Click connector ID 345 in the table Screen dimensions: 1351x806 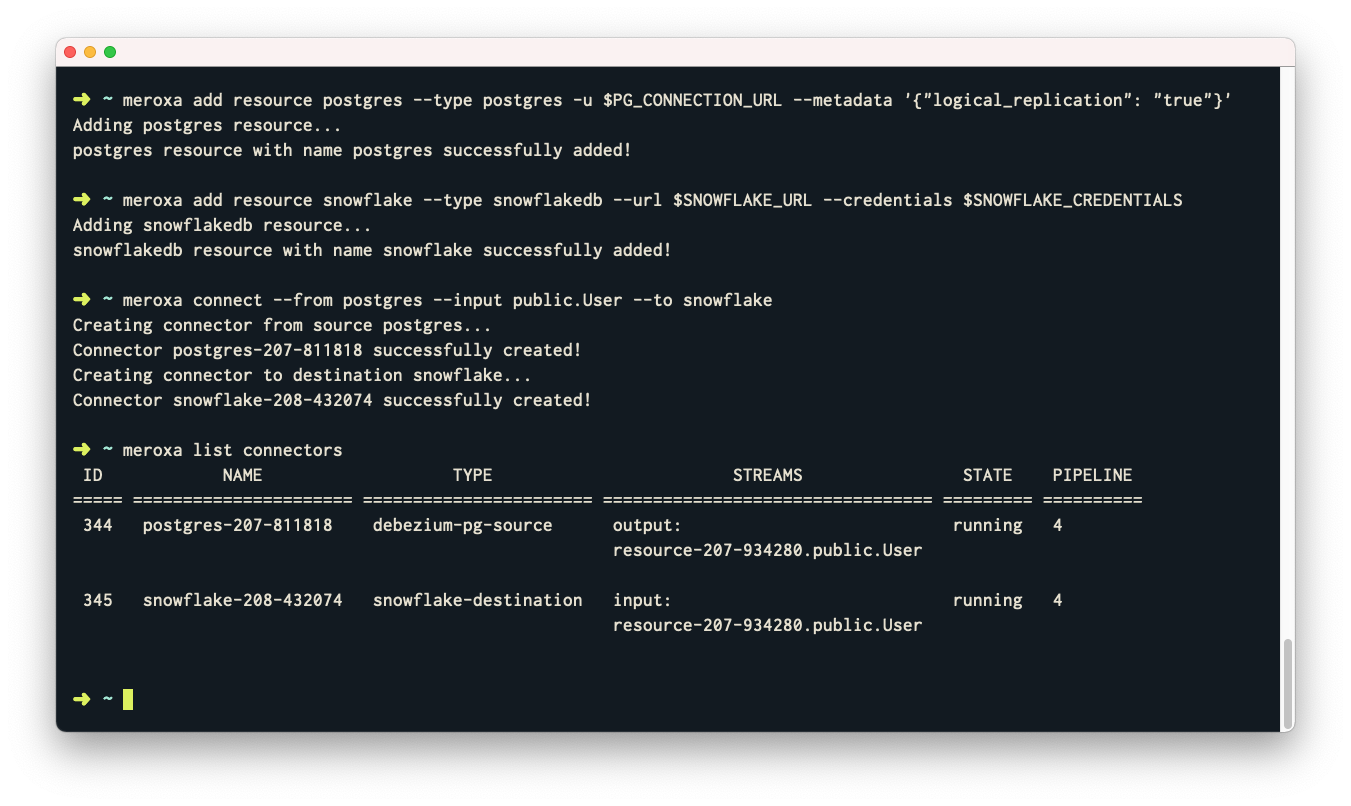point(97,600)
